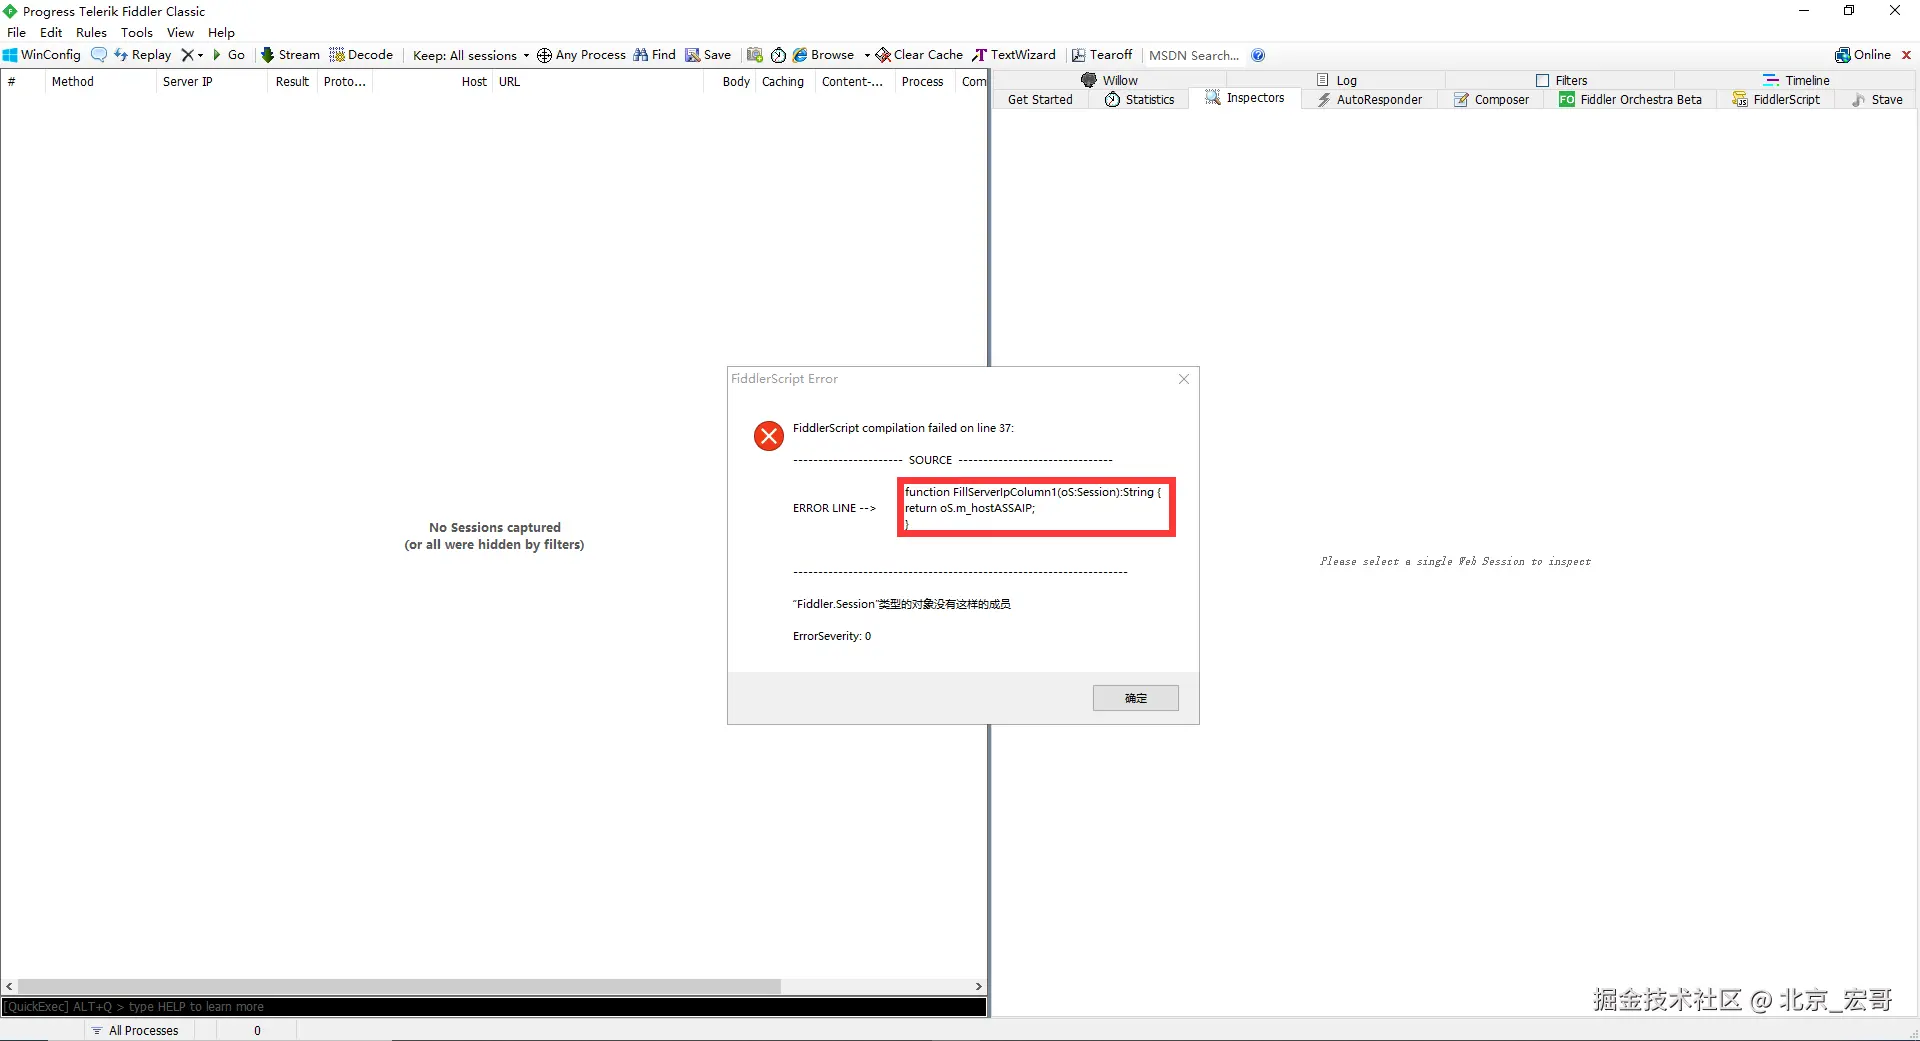
Task: Click the screenshot camera icon
Action: [755, 55]
